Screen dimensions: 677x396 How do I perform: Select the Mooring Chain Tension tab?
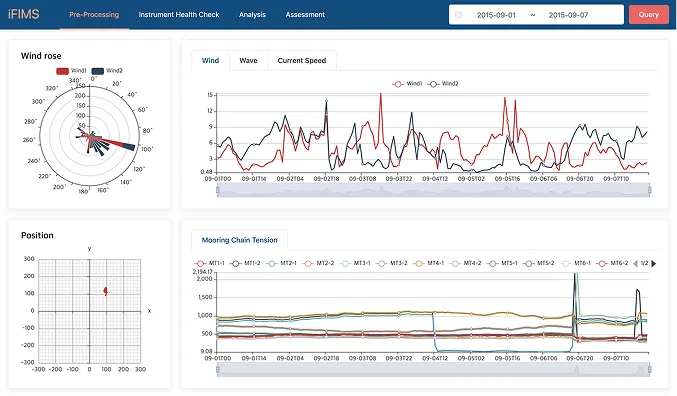(x=240, y=240)
